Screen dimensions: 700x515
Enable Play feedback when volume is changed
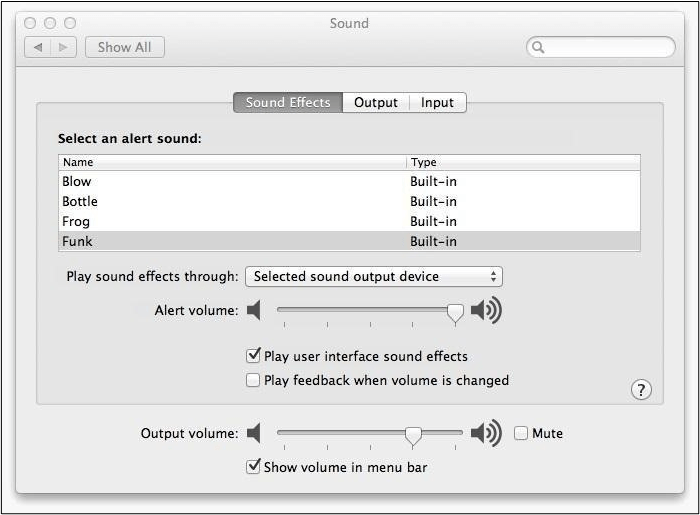[x=253, y=380]
